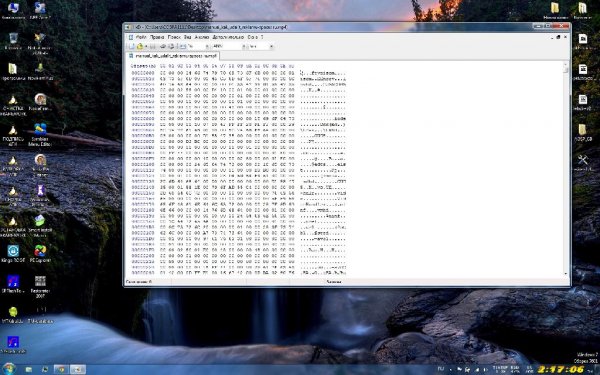Select the Kingo ROOT desktop icon
This screenshot has height=375, width=600.
coord(13,254)
